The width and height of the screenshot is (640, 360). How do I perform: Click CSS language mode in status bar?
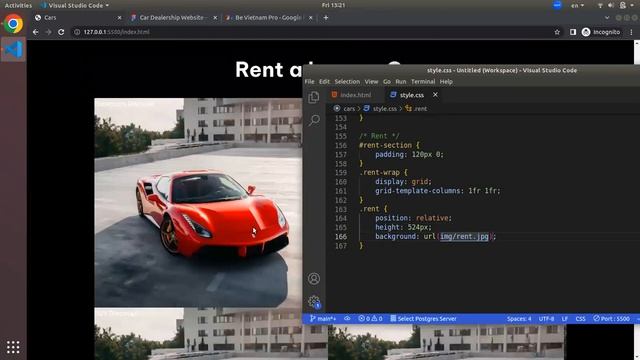tap(580, 319)
